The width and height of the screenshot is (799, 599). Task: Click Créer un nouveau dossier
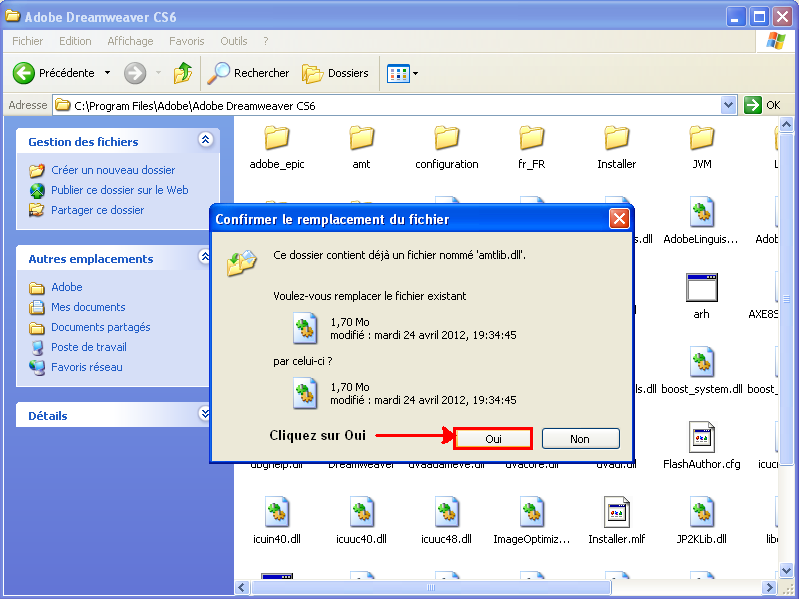113,170
